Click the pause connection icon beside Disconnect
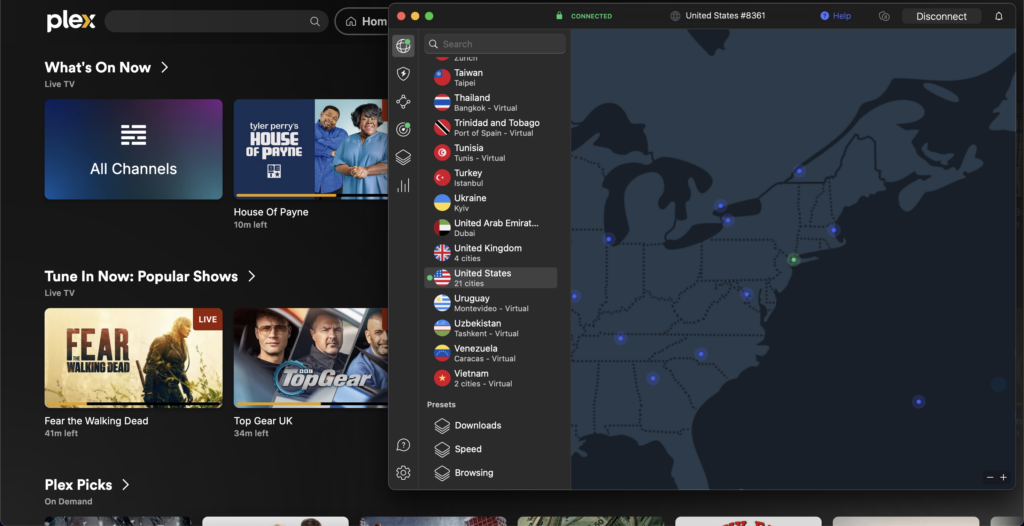 (884, 16)
